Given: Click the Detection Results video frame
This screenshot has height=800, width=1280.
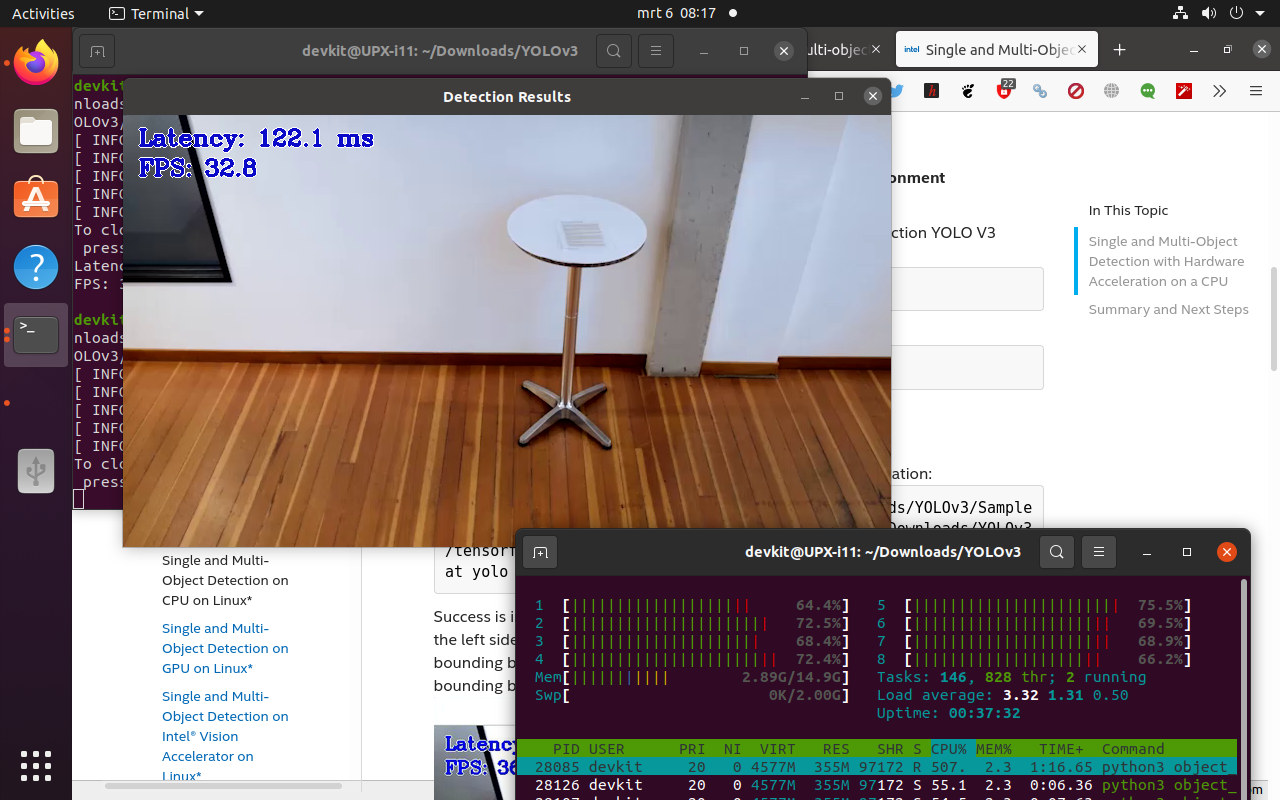Looking at the screenshot, I should 507,330.
